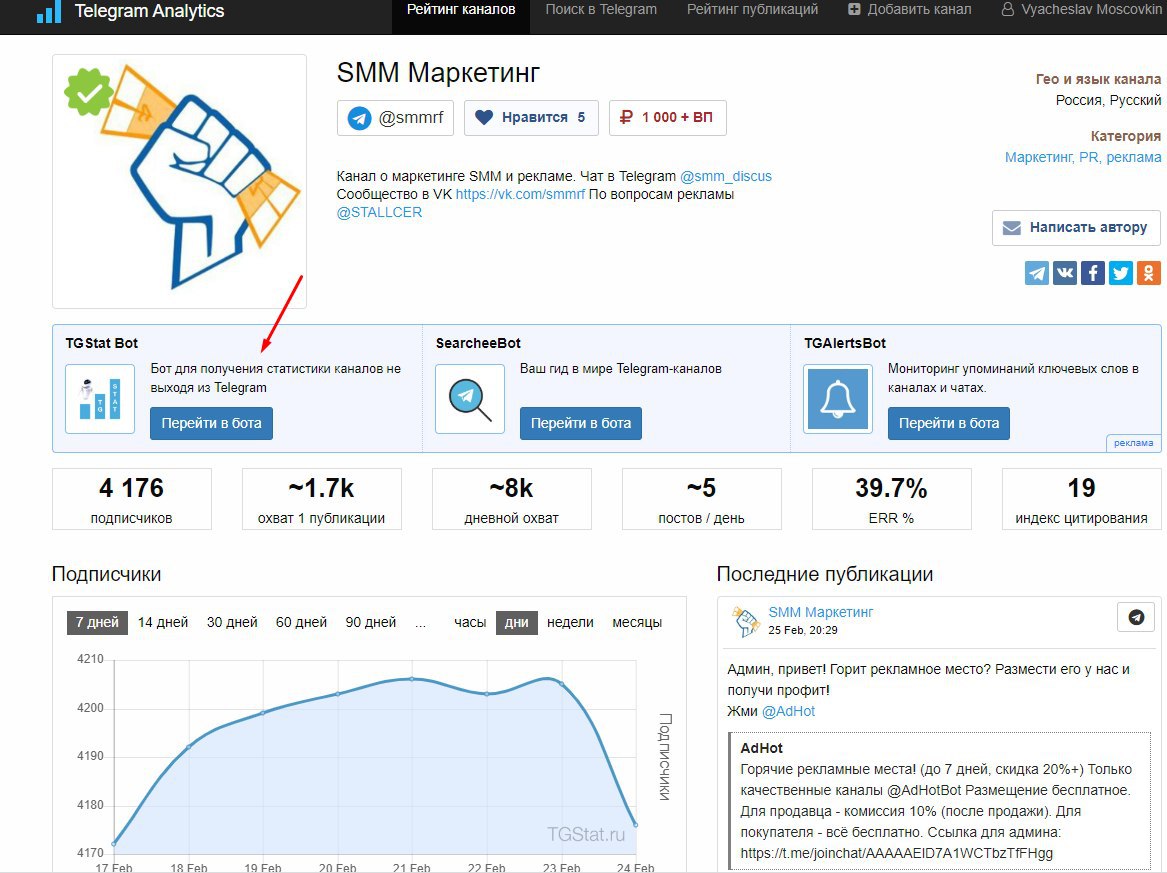The height and width of the screenshot is (873, 1167).
Task: Click the 19 индекс цитирования card
Action: (1081, 499)
